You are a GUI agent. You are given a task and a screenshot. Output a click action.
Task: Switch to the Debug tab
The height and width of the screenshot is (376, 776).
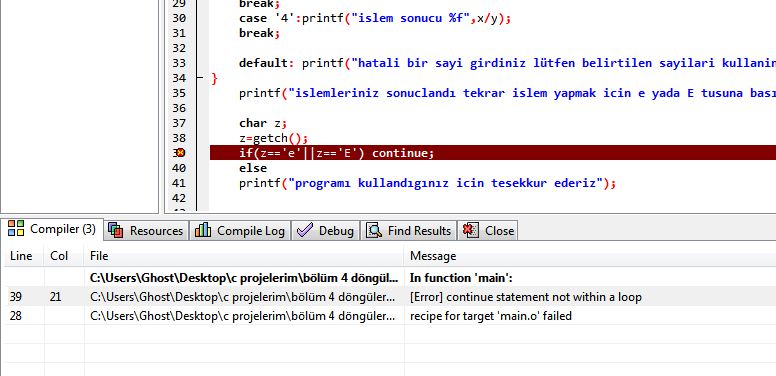(x=326, y=231)
